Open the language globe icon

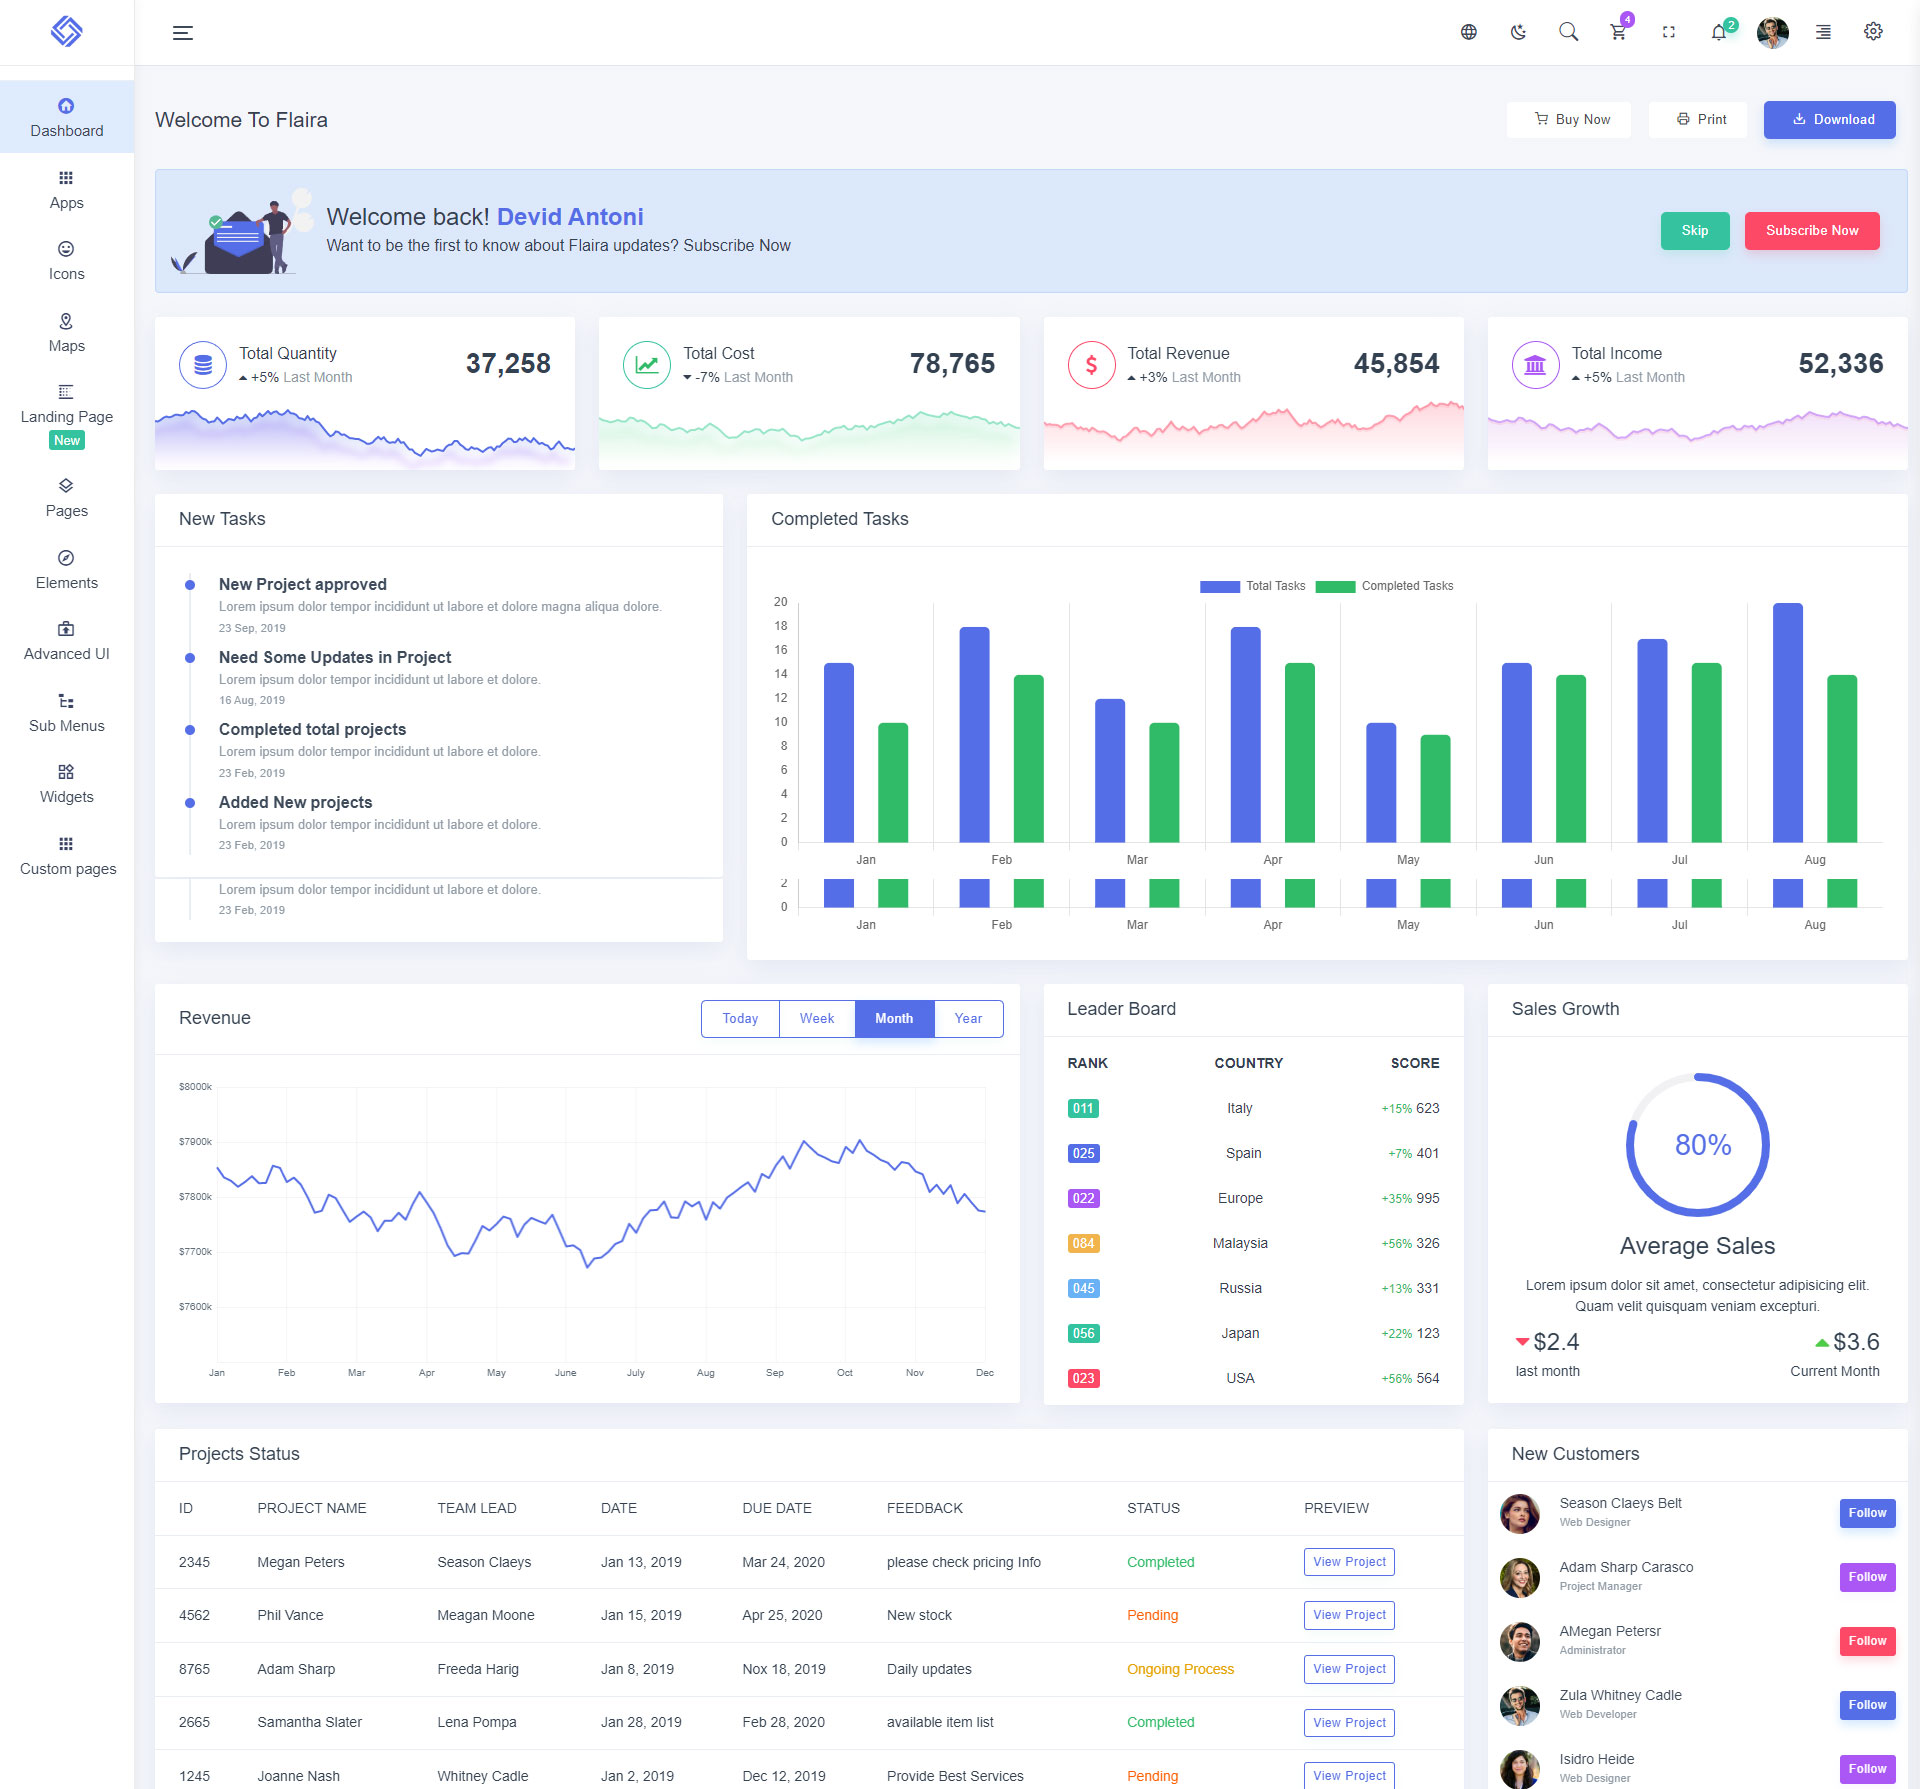(x=1468, y=32)
